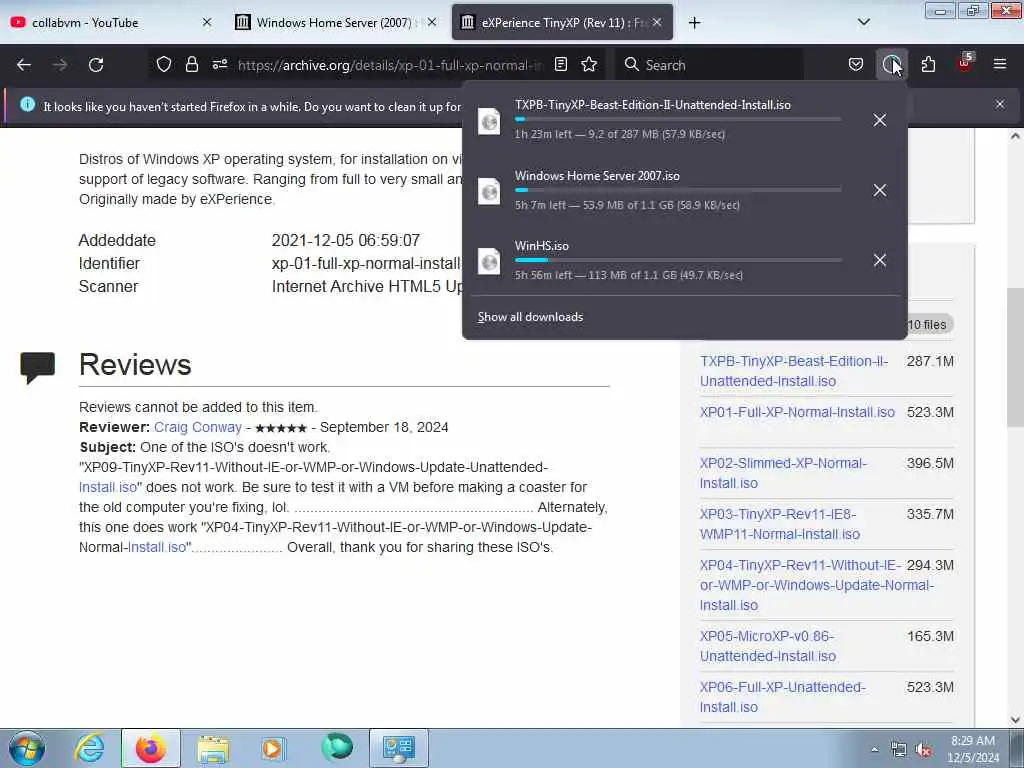1024x768 pixels.
Task: Open the Pocket save icon
Action: coord(856,65)
